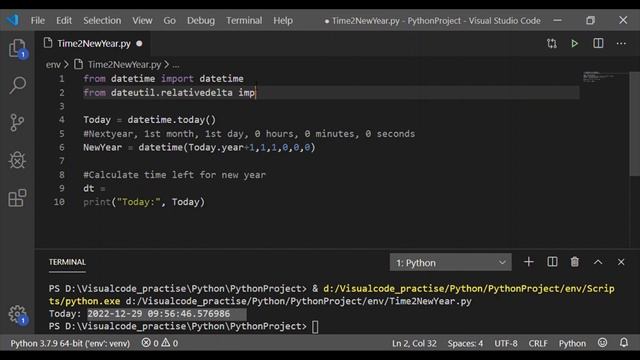The width and height of the screenshot is (640, 360).
Task: Change encoding via 'UTF-8'
Action: [x=506, y=343]
